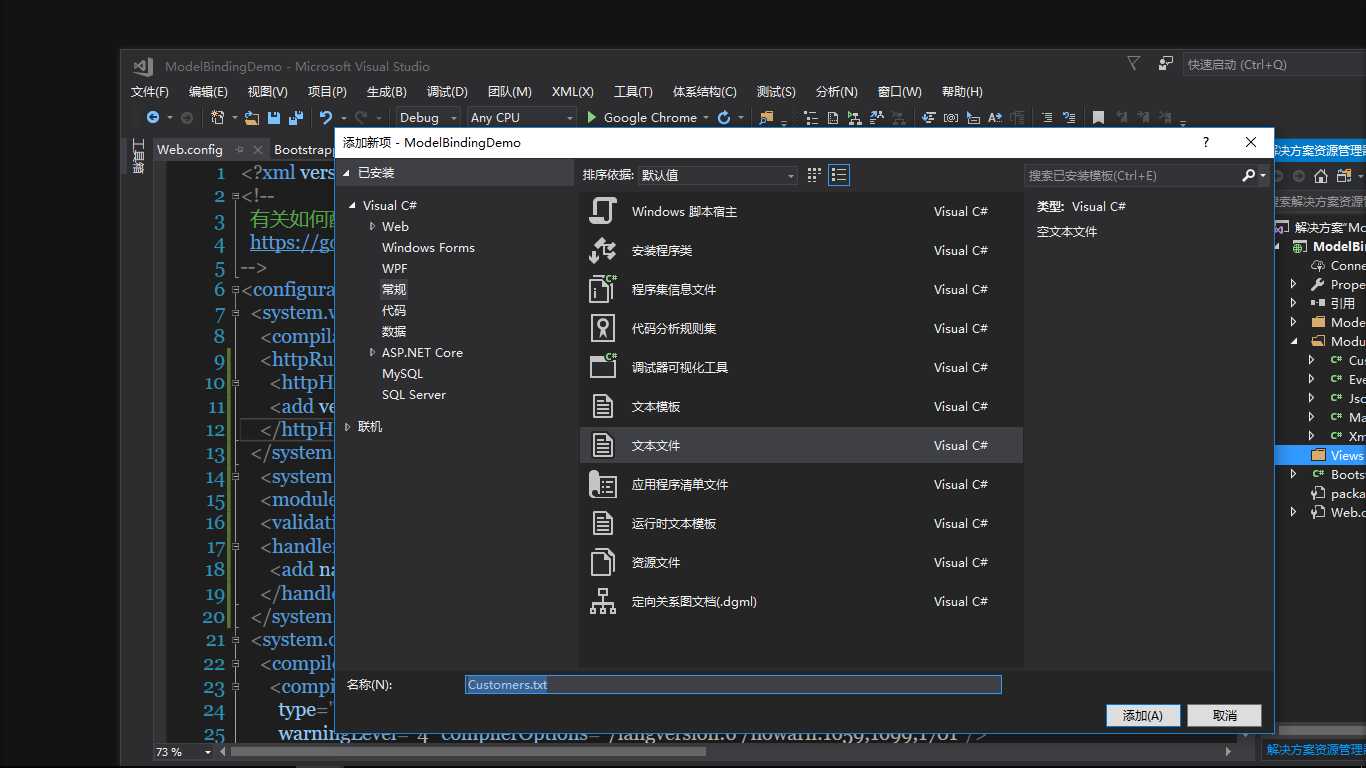Select the 代码分析规则集 template icon
The image size is (1366, 768).
[603, 328]
